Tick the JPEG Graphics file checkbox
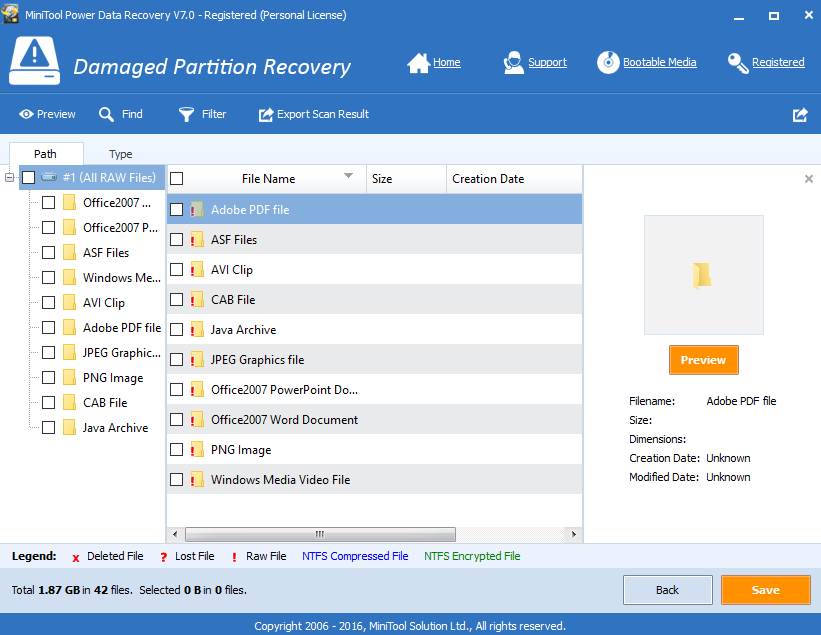The height and width of the screenshot is (635, 821). coord(177,360)
